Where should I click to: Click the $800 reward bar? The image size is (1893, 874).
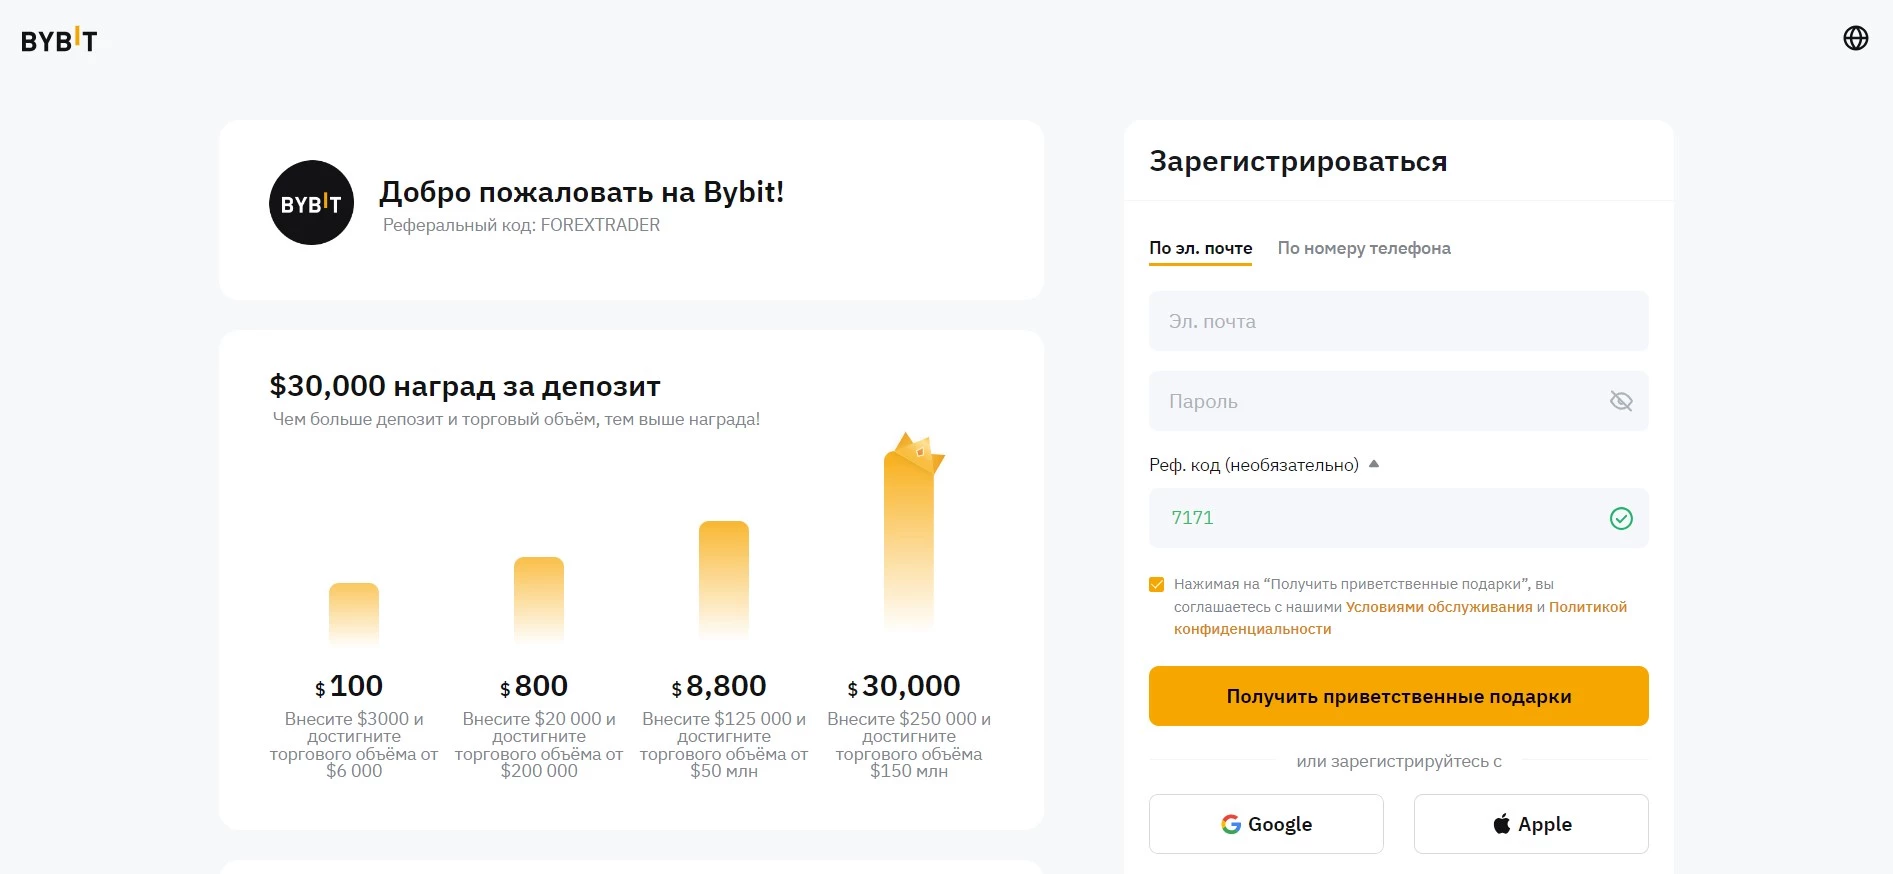539,599
